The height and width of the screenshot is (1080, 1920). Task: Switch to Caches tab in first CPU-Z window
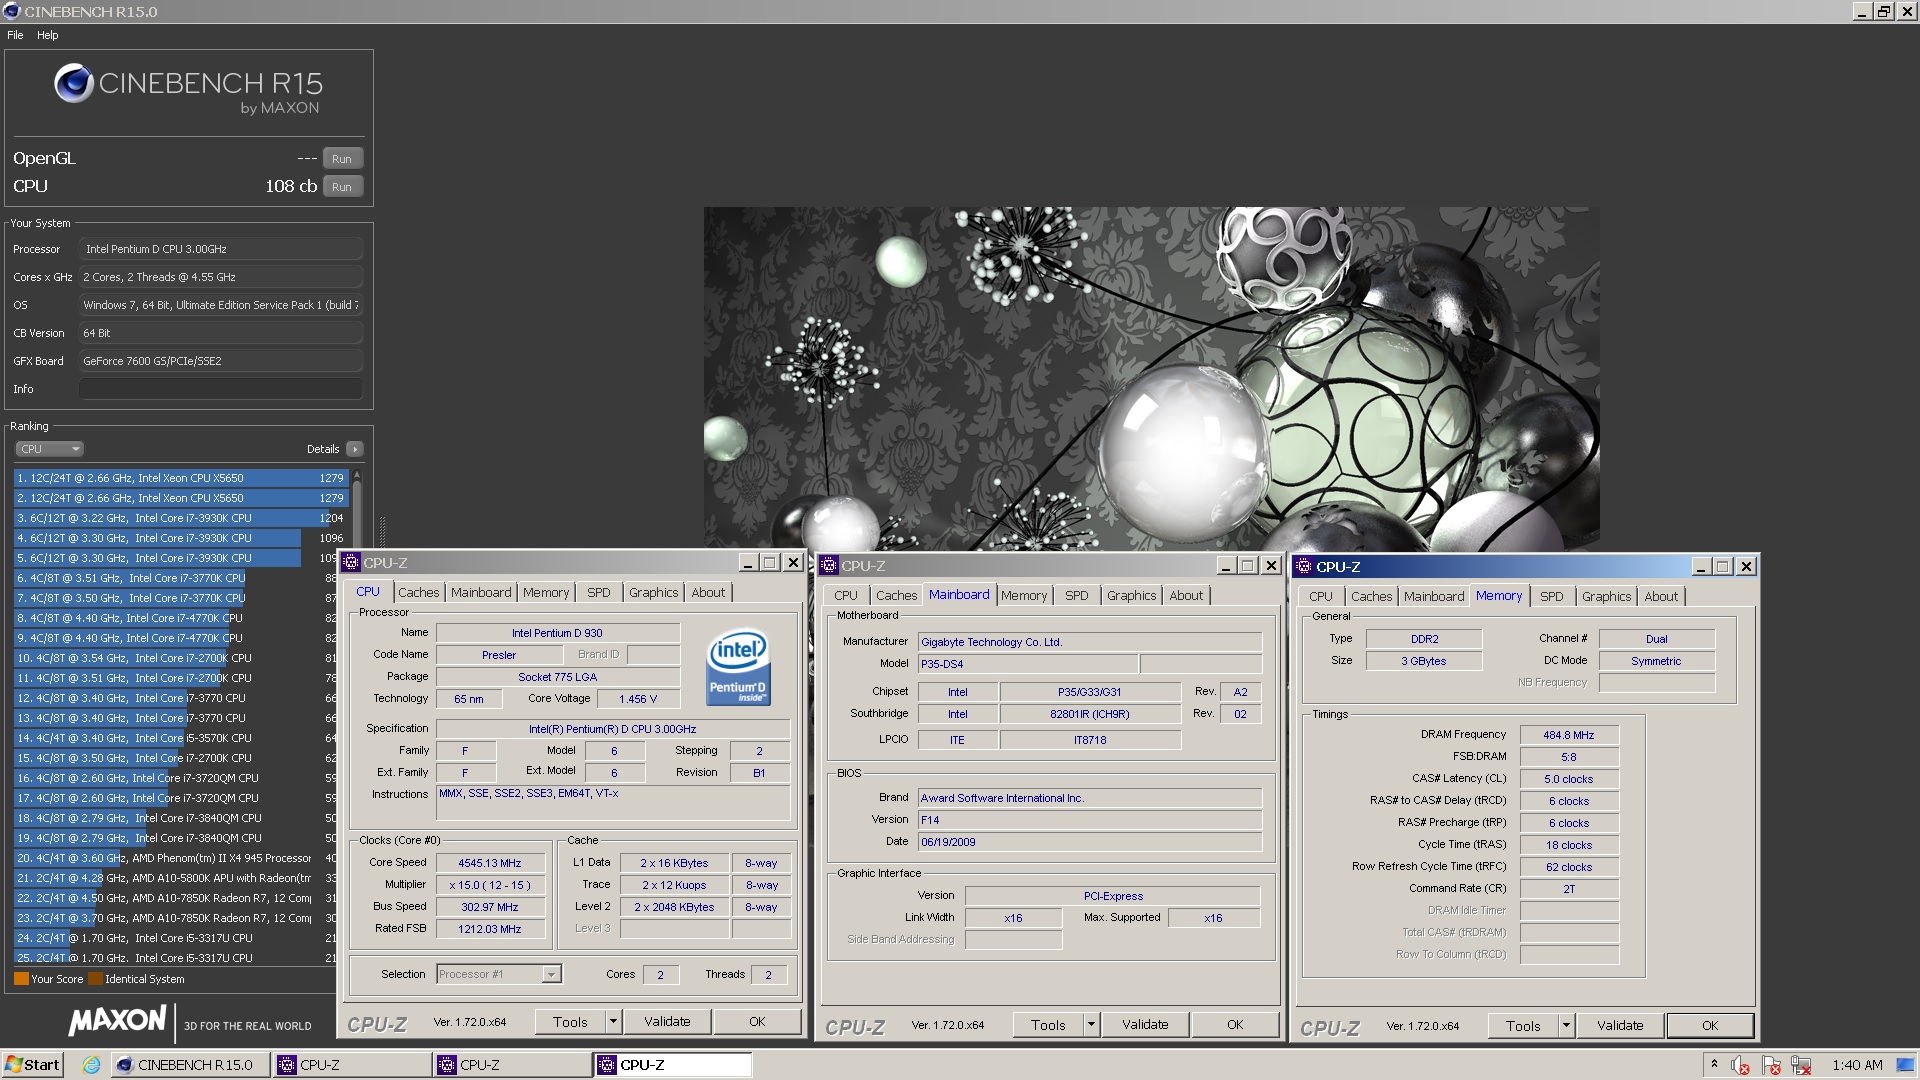[x=418, y=593]
